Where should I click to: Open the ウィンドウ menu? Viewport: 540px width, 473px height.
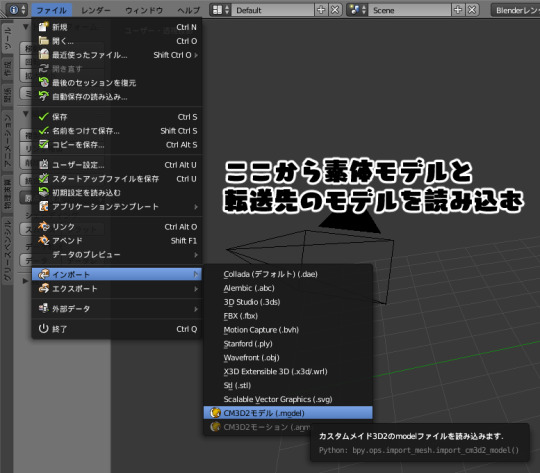tap(144, 10)
